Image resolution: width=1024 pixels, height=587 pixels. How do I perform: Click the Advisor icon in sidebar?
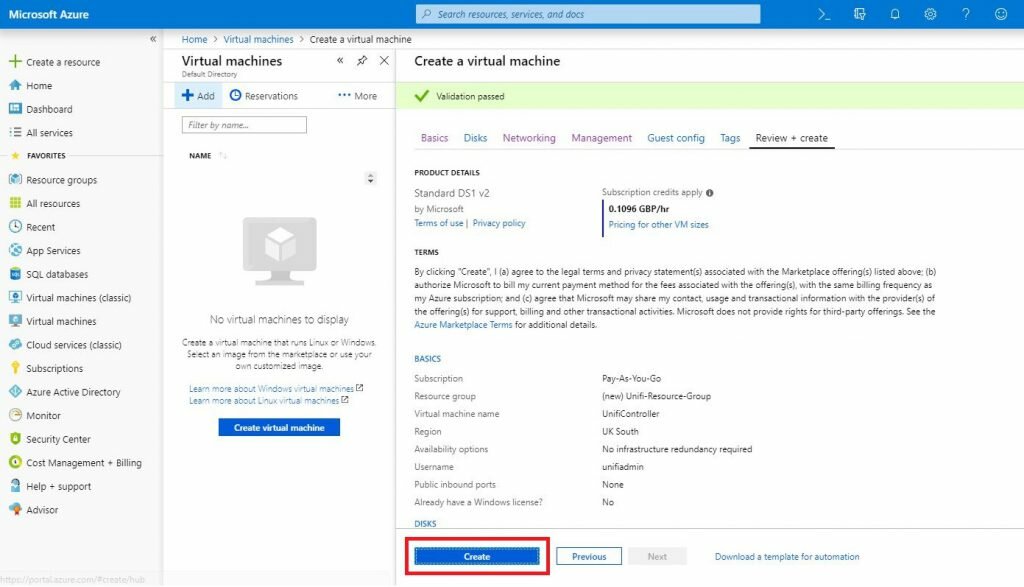point(15,509)
